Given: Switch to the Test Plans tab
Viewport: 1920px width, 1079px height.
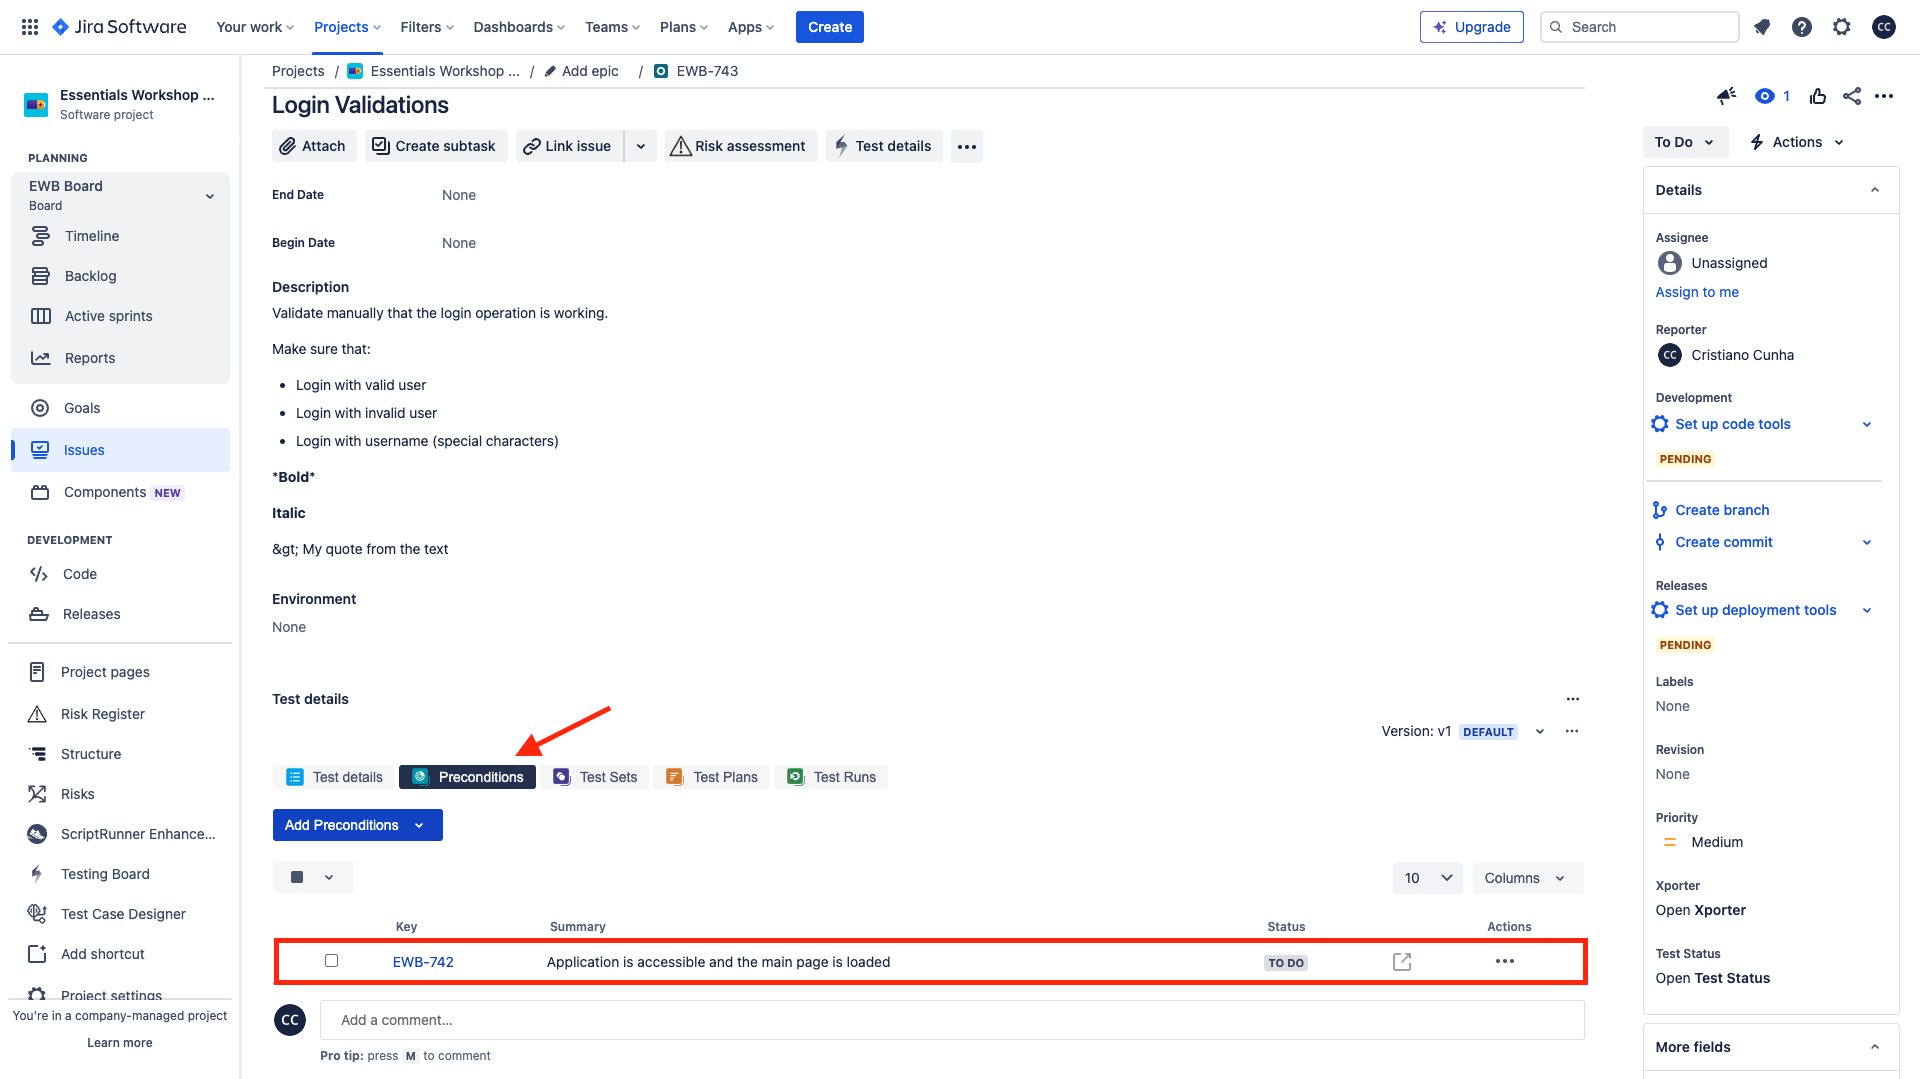Looking at the screenshot, I should (712, 777).
